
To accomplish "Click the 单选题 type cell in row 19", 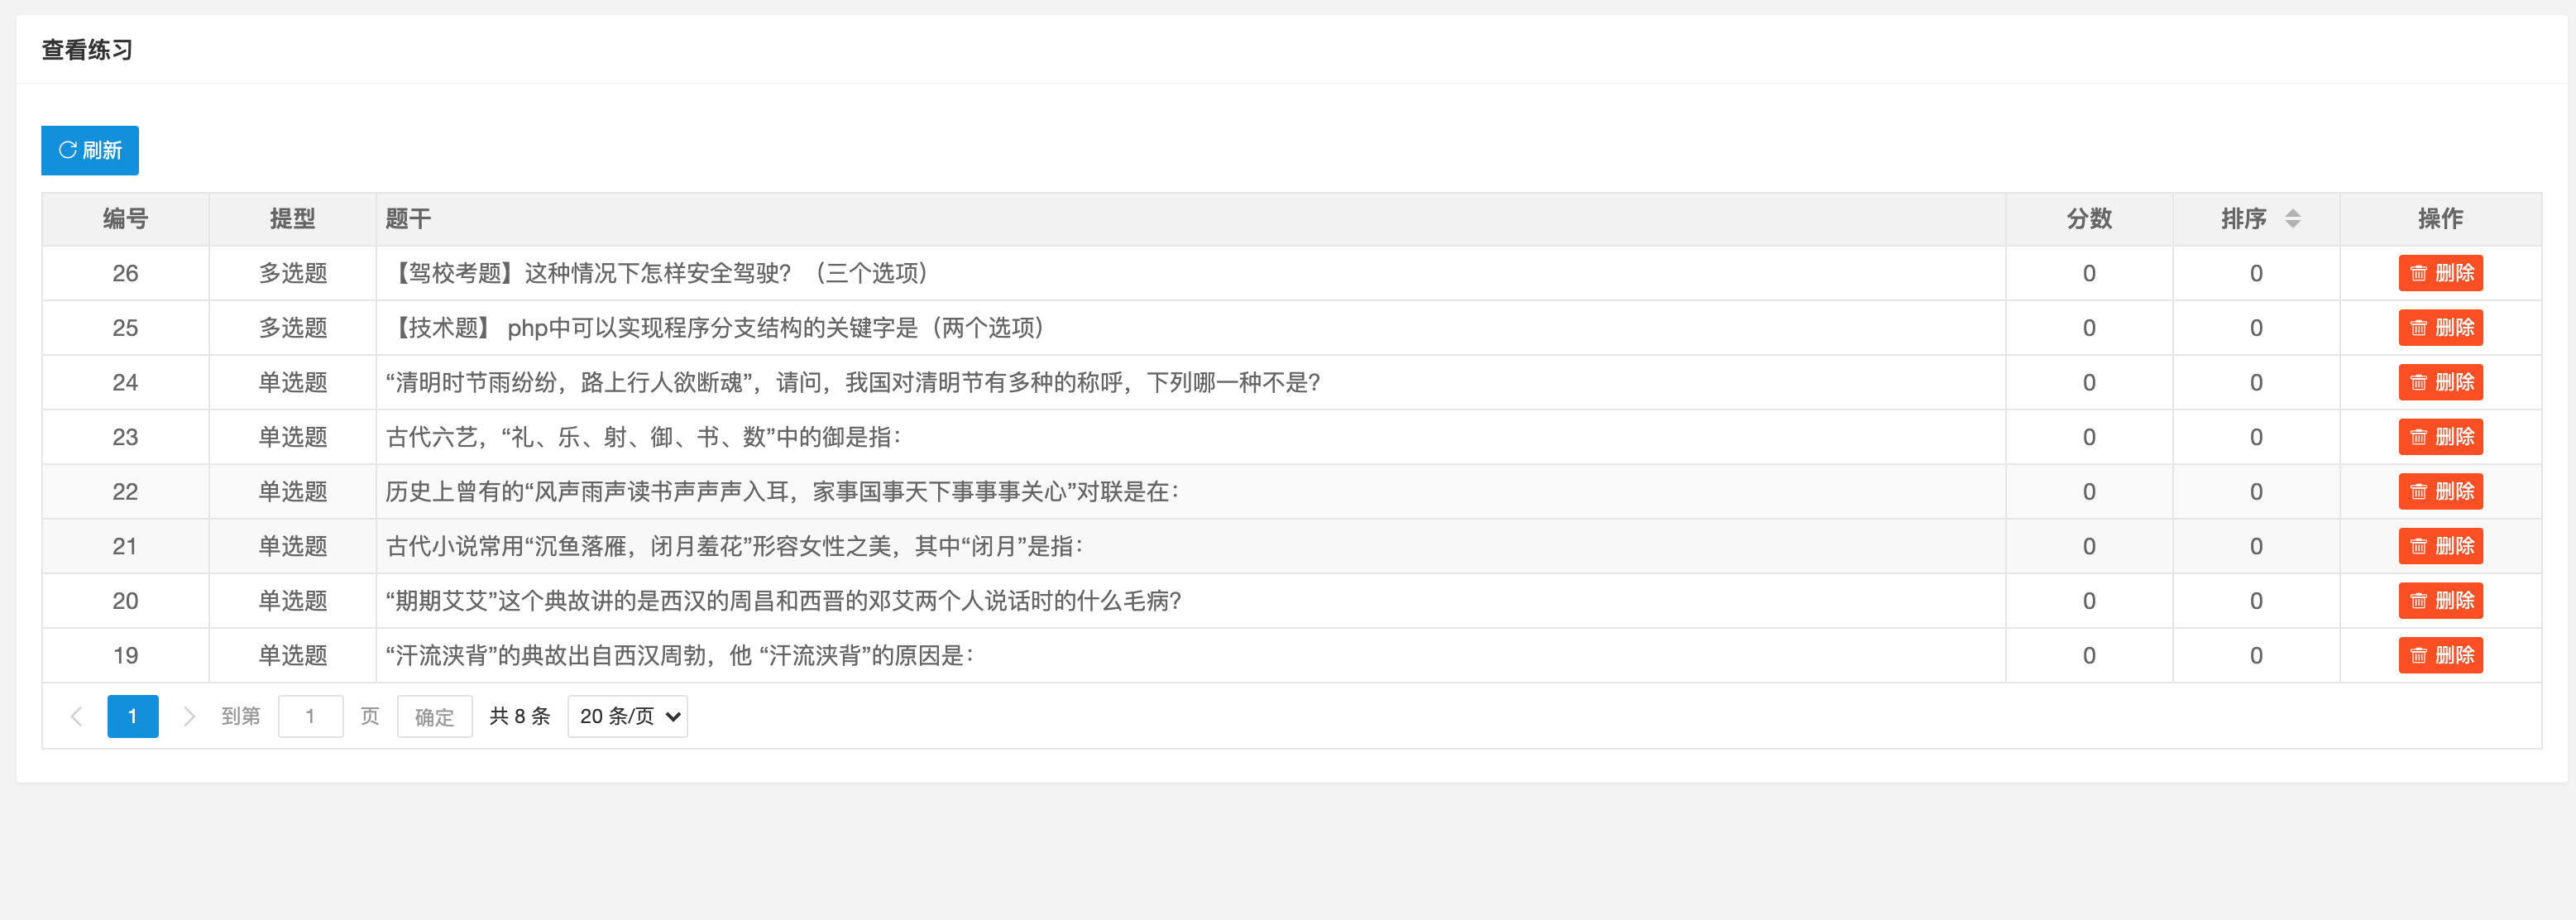I will (x=293, y=656).
